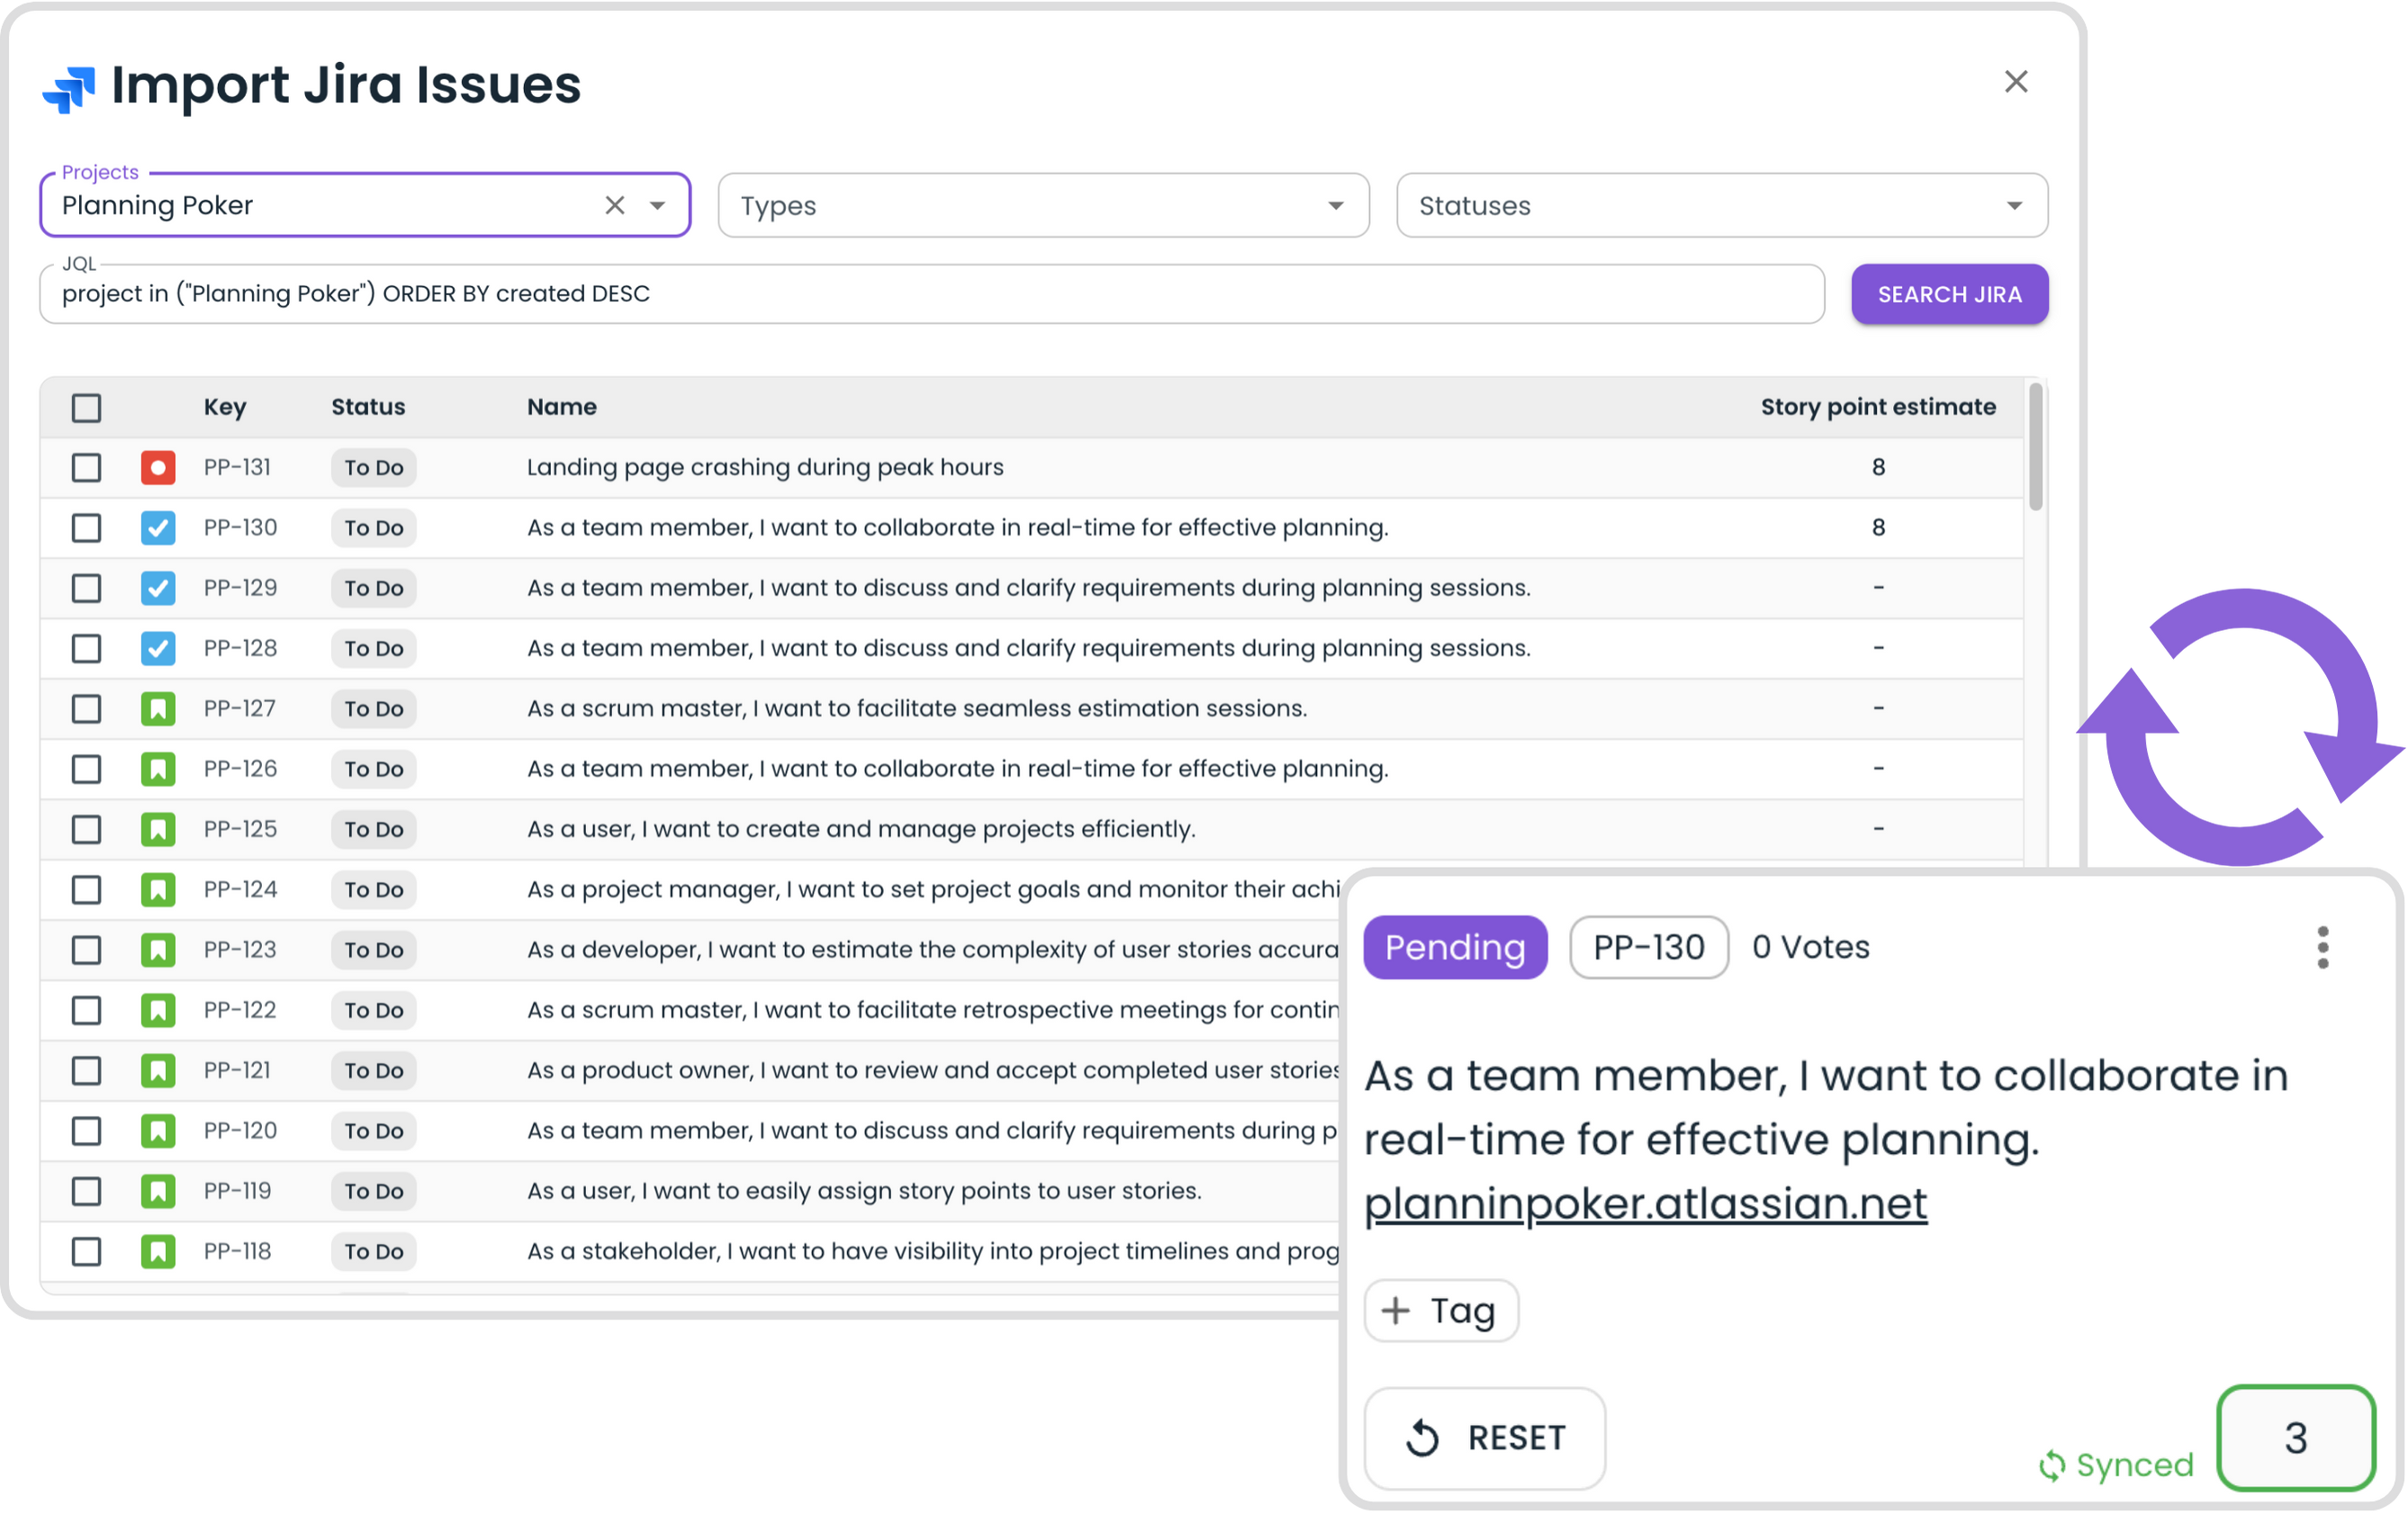Screen dimensions: 2408x1514
Task: Expand the Projects dropdown arrow
Action: (x=661, y=206)
